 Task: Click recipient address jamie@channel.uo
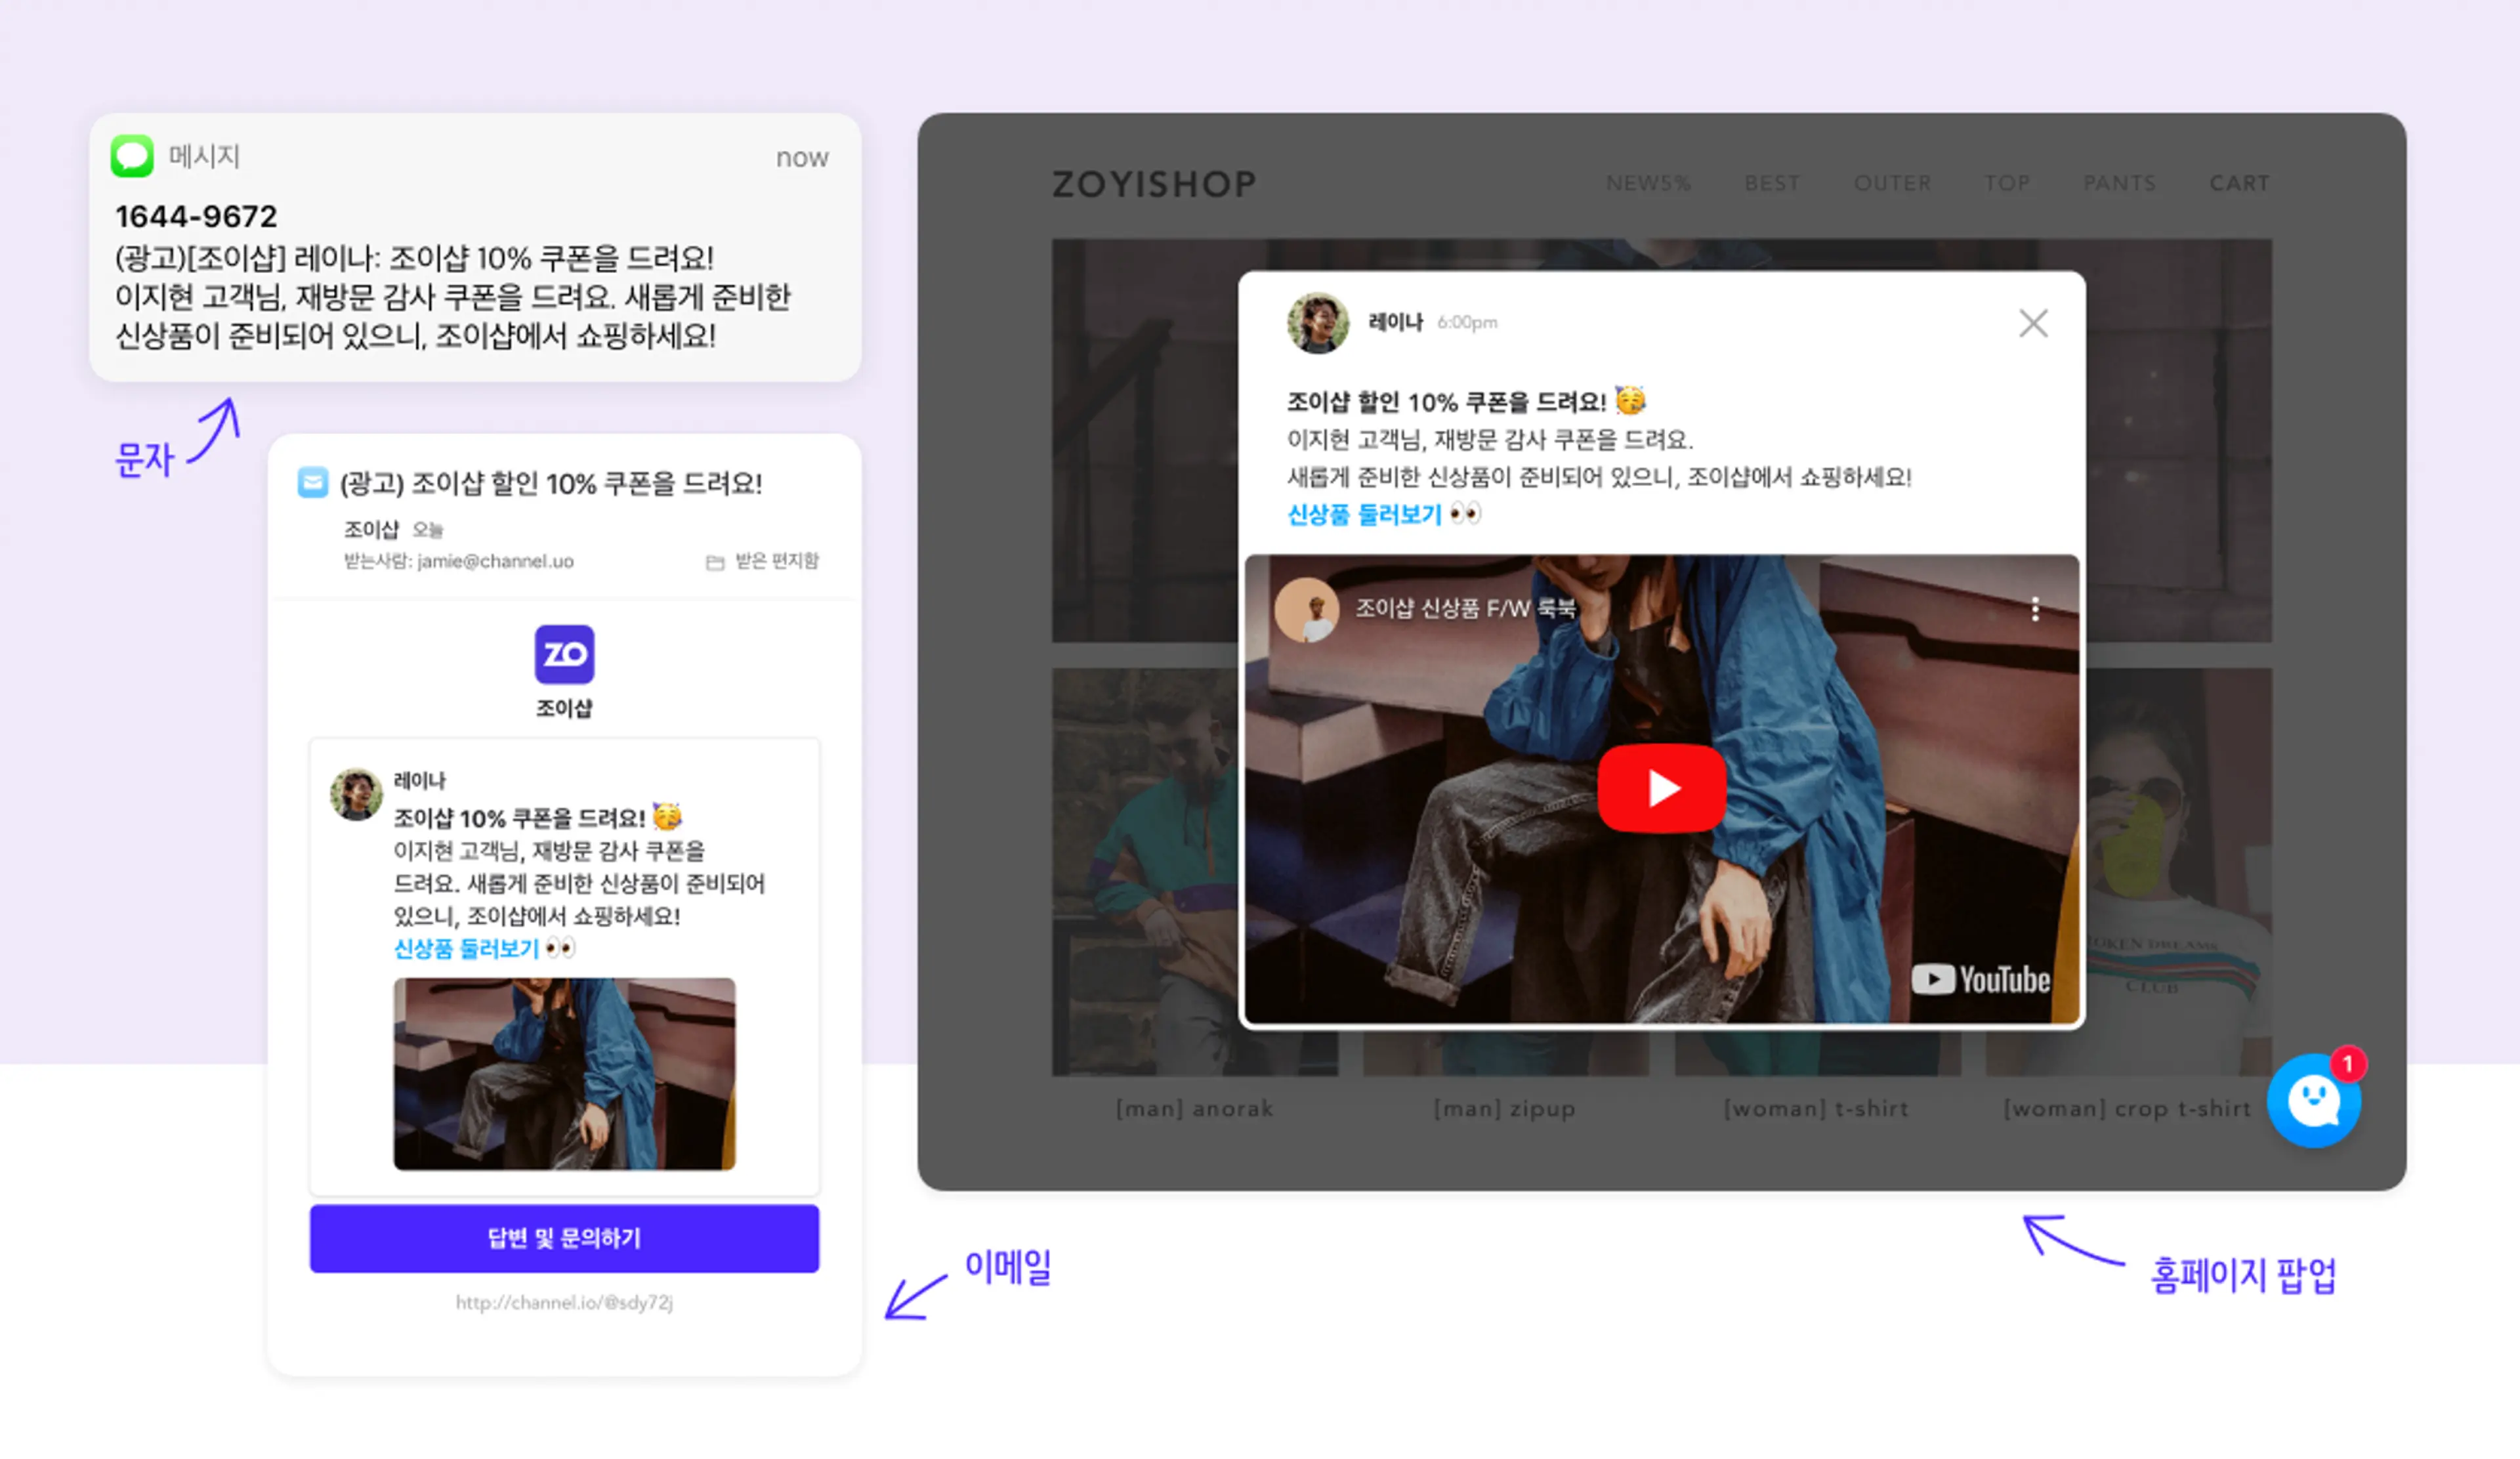tap(495, 561)
